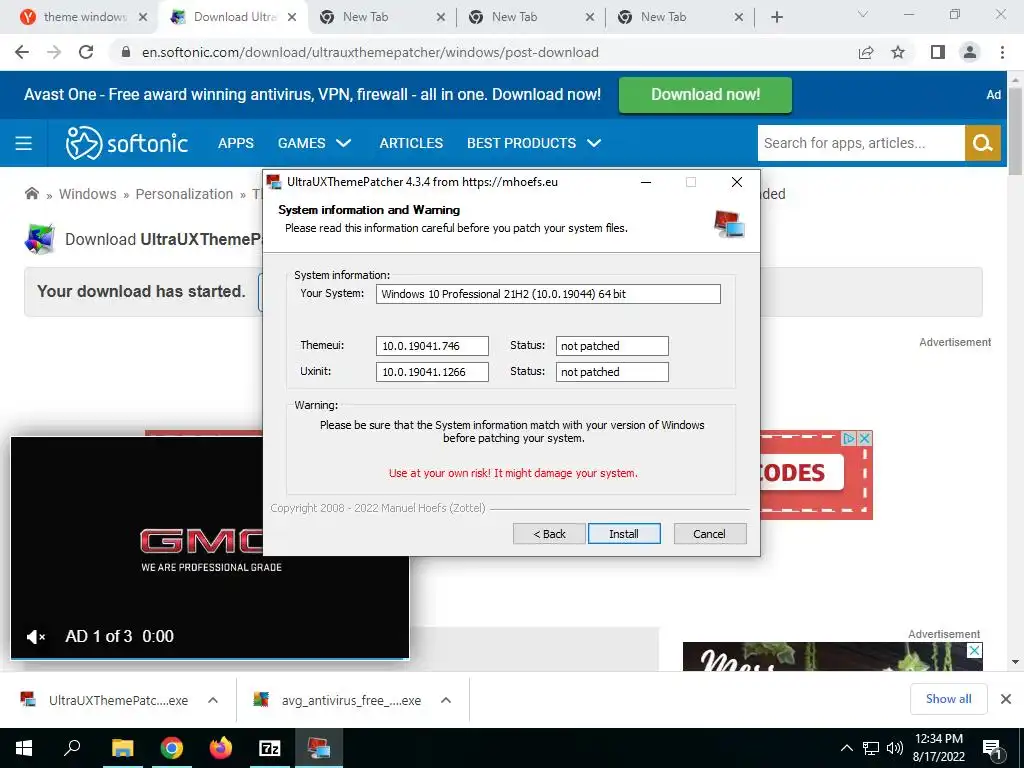Open the Chrome profile avatar
This screenshot has height=768, width=1024.
[x=970, y=52]
